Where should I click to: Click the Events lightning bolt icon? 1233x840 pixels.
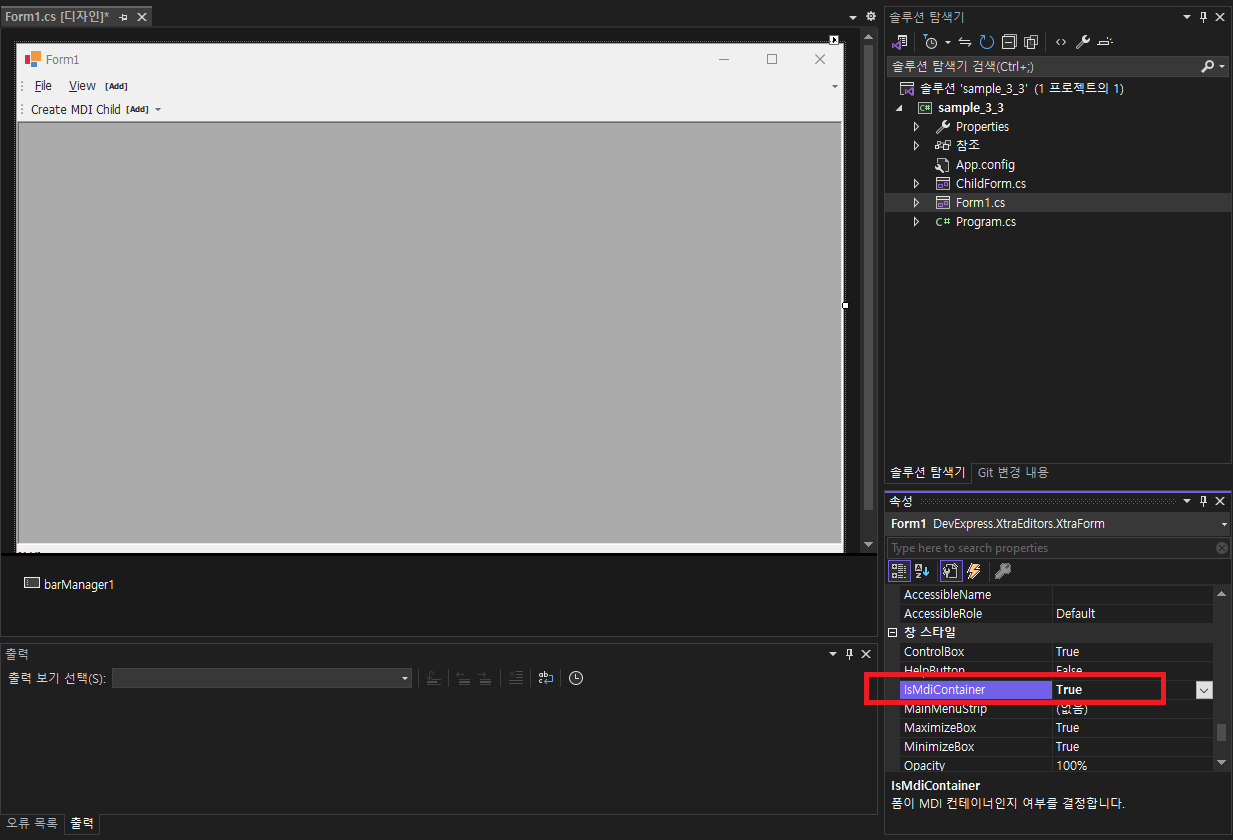click(x=973, y=571)
